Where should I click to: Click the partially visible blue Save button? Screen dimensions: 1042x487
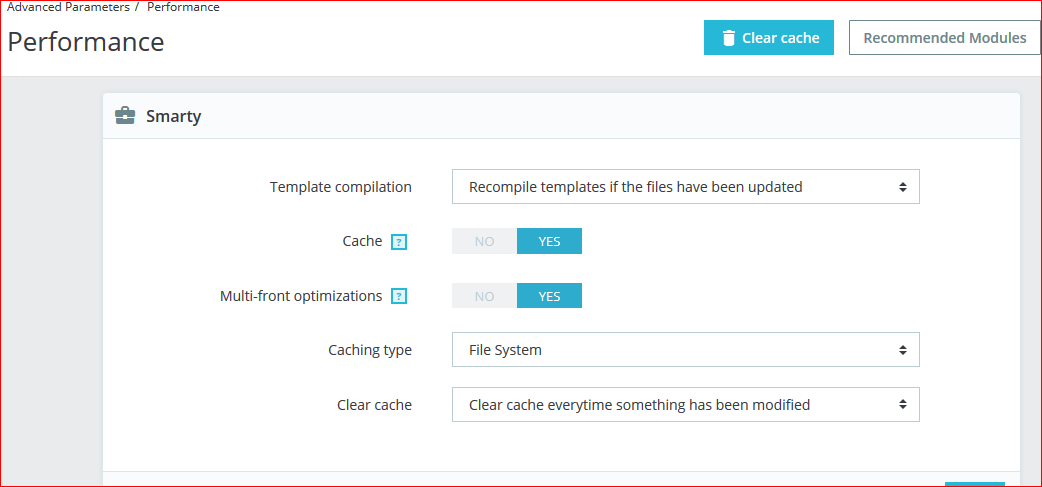974,484
